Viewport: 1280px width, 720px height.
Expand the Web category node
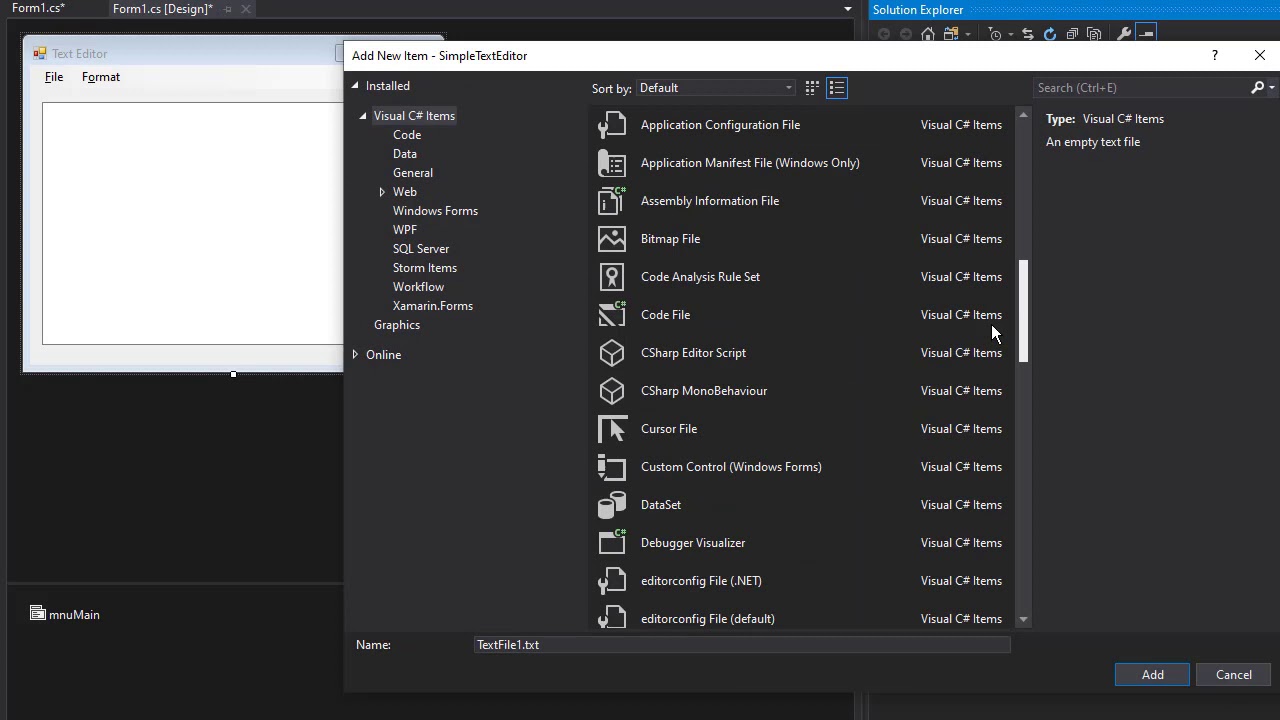click(x=382, y=192)
